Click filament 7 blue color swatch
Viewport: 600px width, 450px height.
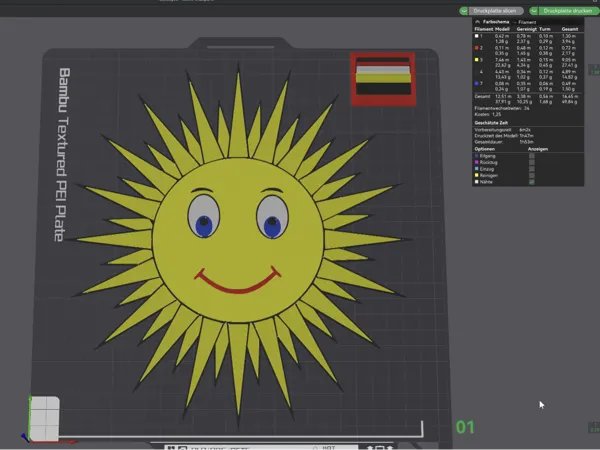(477, 83)
